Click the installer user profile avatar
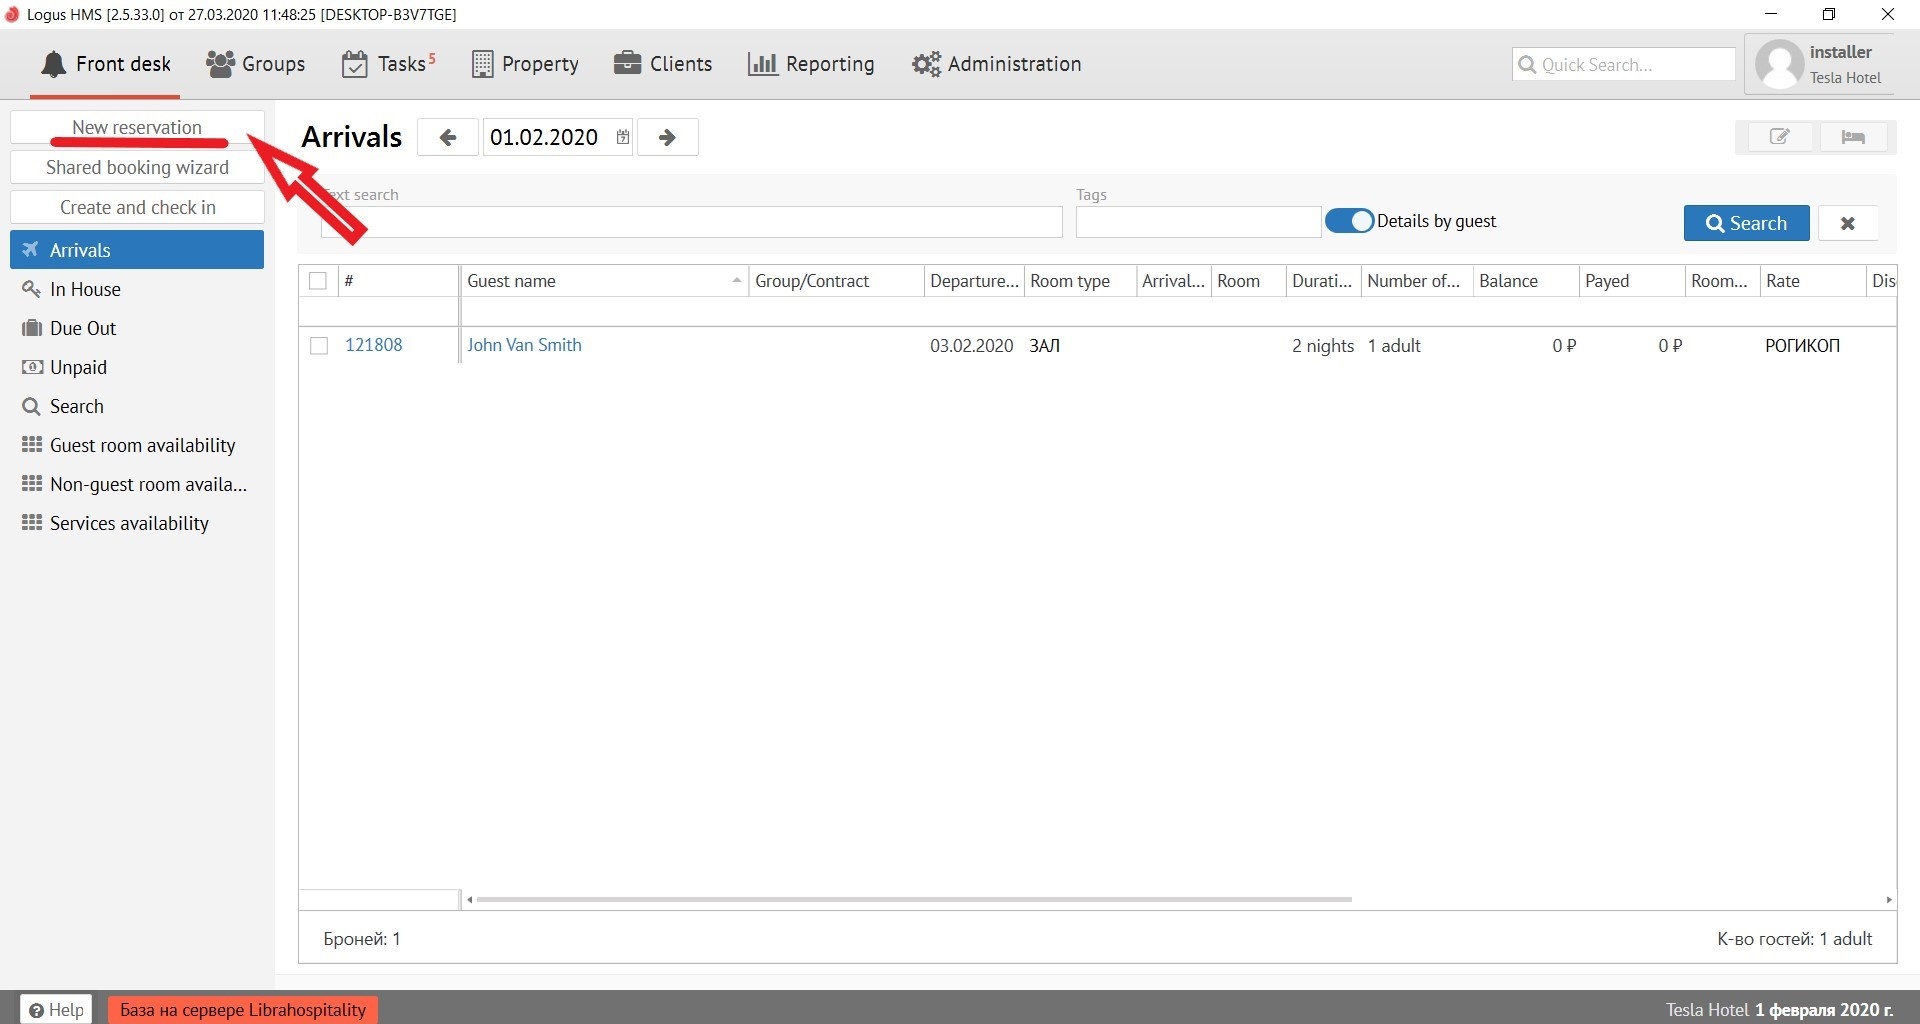This screenshot has width=1920, height=1024. pos(1779,65)
